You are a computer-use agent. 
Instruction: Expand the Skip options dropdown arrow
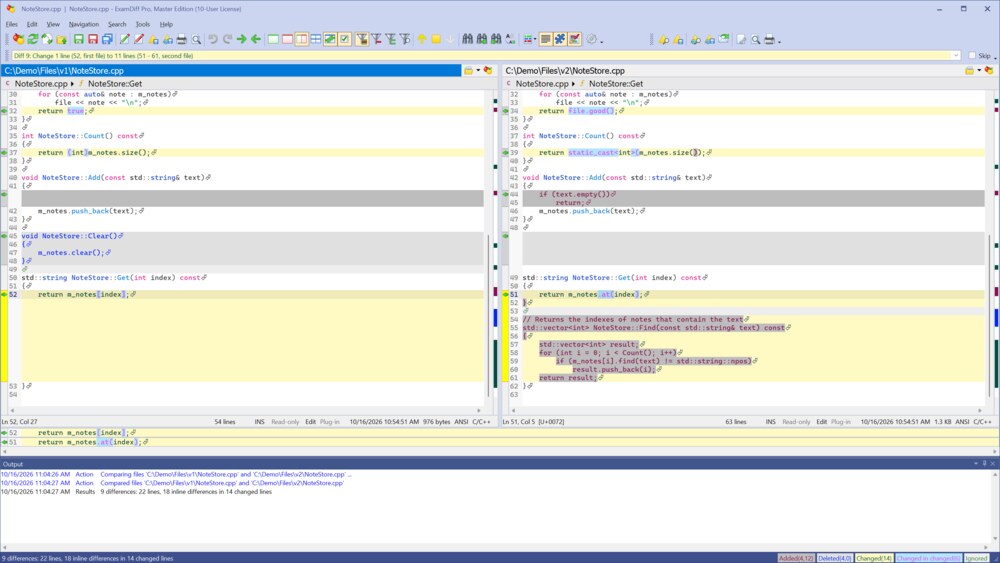[x=996, y=57]
